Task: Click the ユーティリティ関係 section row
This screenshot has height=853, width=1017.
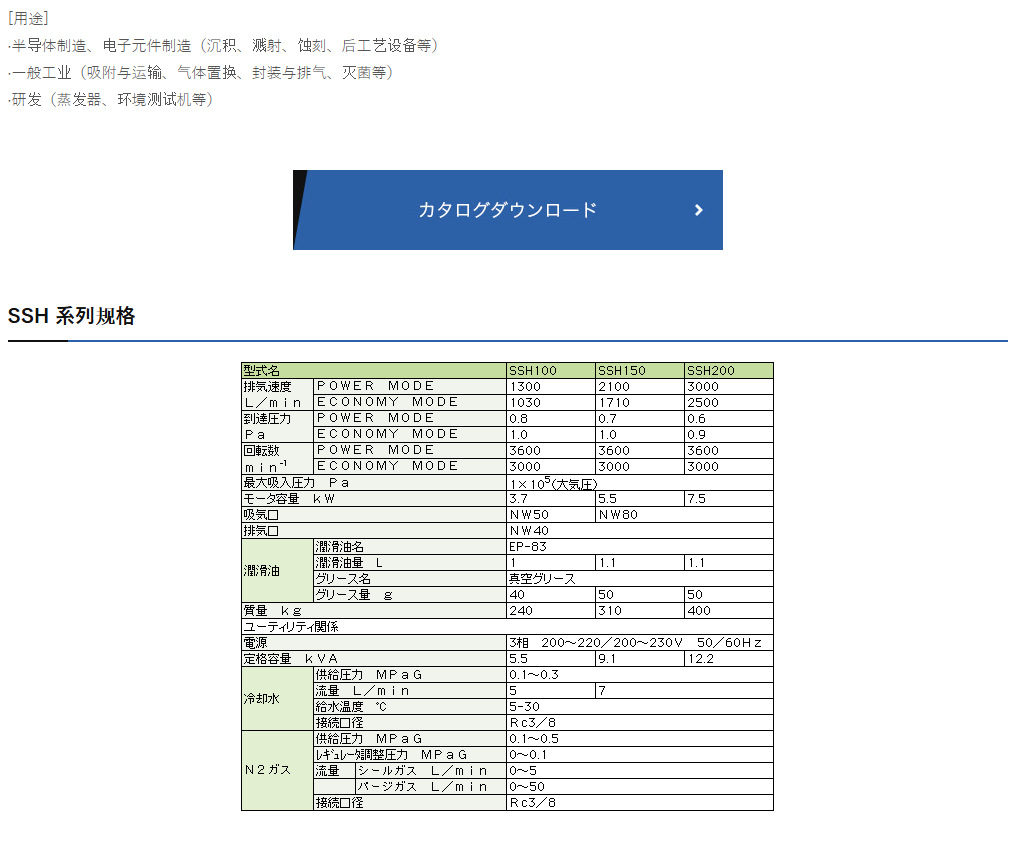Action: pyautogui.click(x=507, y=627)
